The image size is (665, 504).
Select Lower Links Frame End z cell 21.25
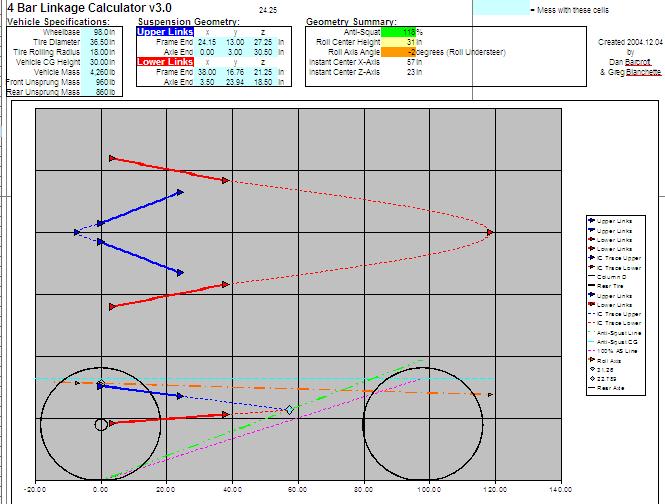tap(263, 72)
